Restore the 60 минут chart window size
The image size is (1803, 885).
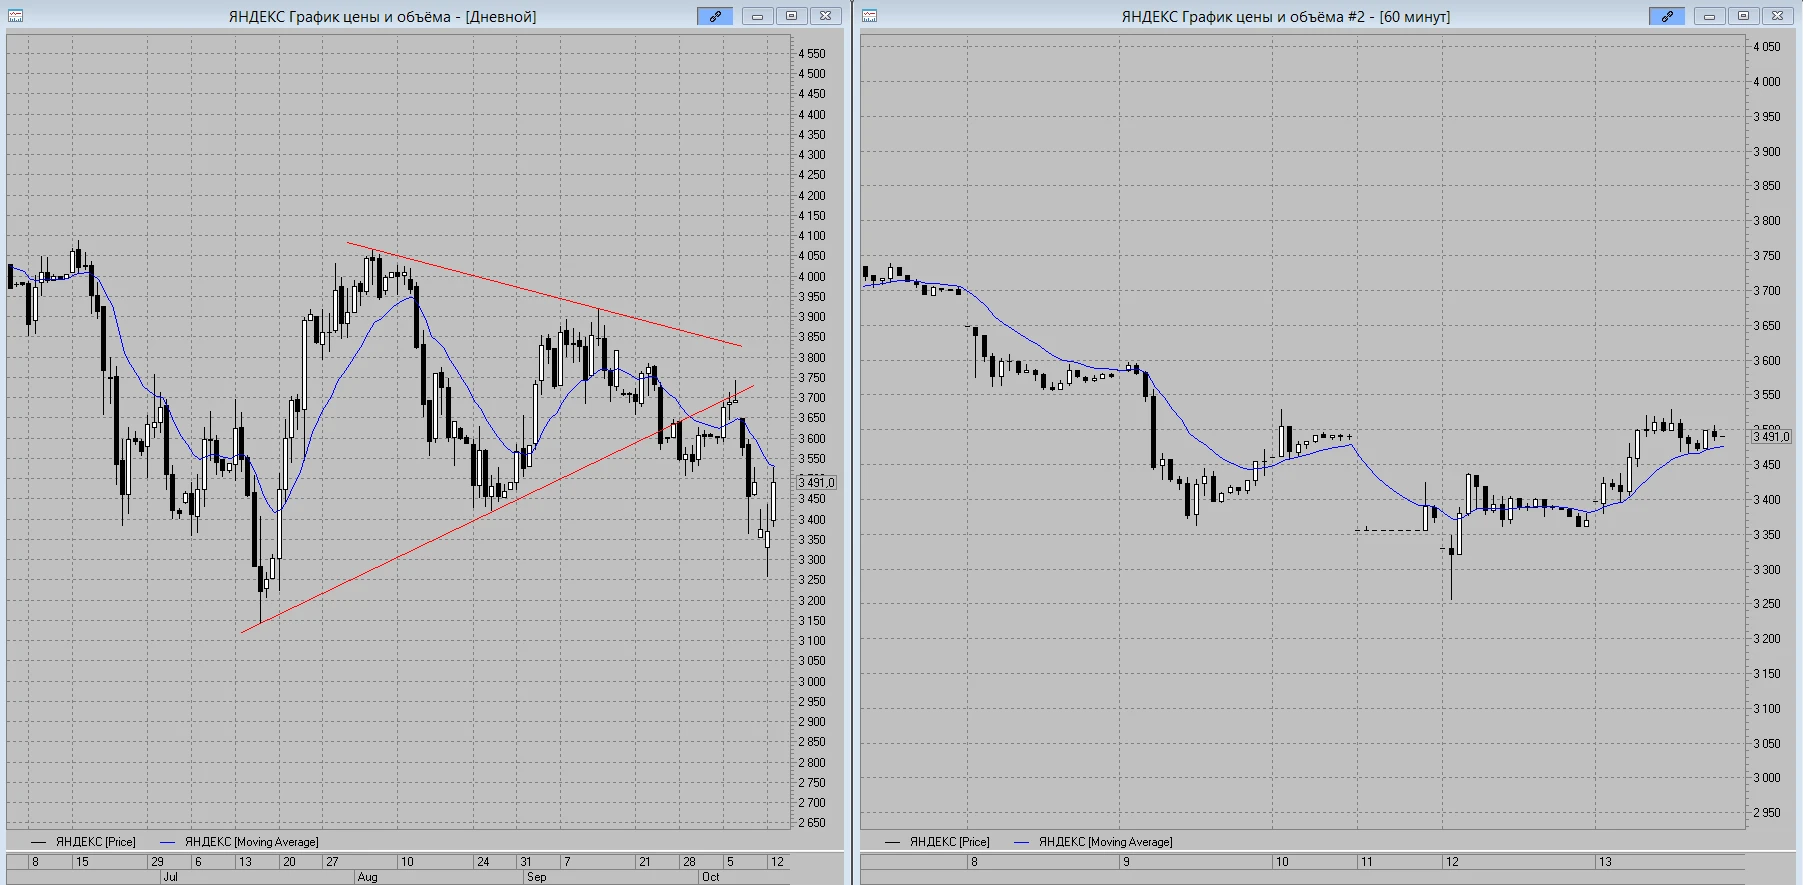point(1743,16)
